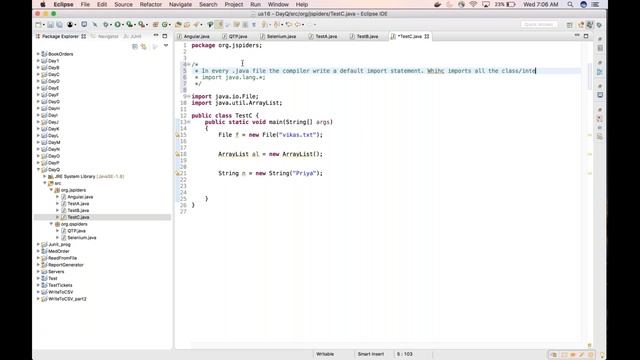Minimize the Package Explorer panel
This screenshot has height=360, width=640.
[156, 36]
